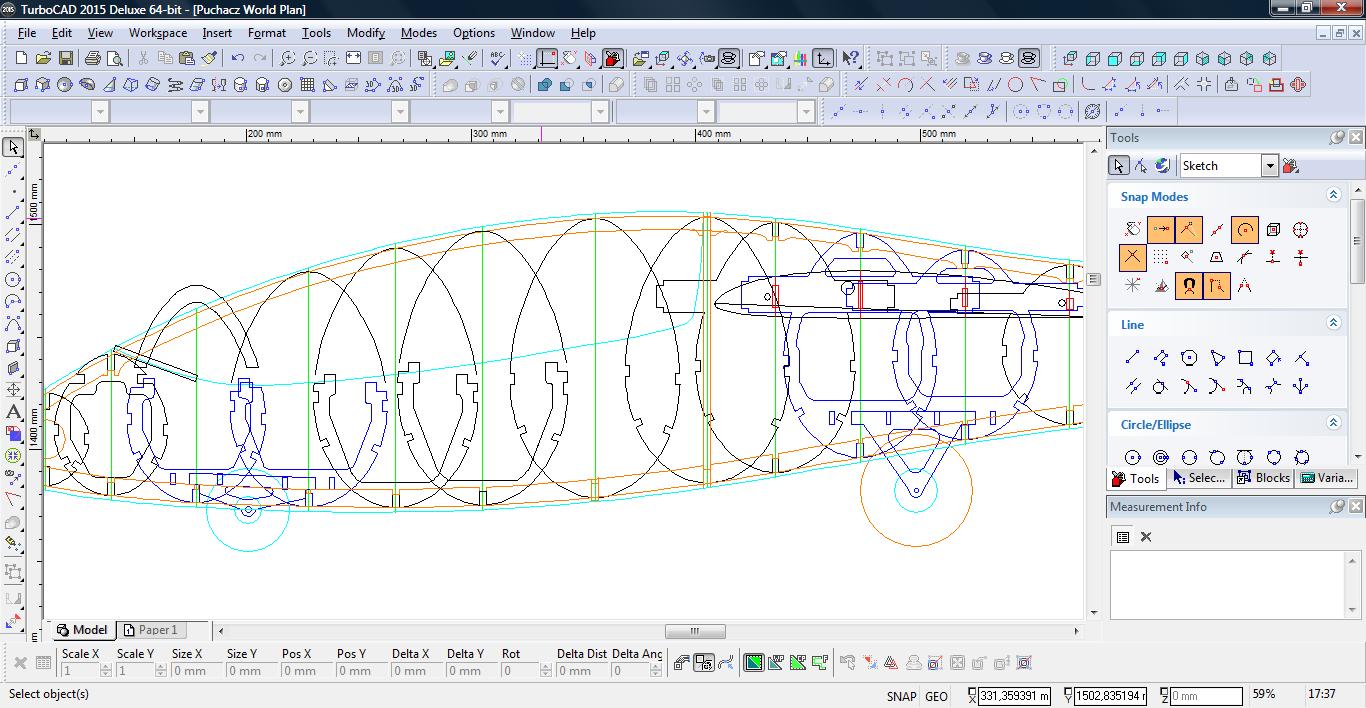
Task: Open the Modify menu
Action: pos(365,33)
